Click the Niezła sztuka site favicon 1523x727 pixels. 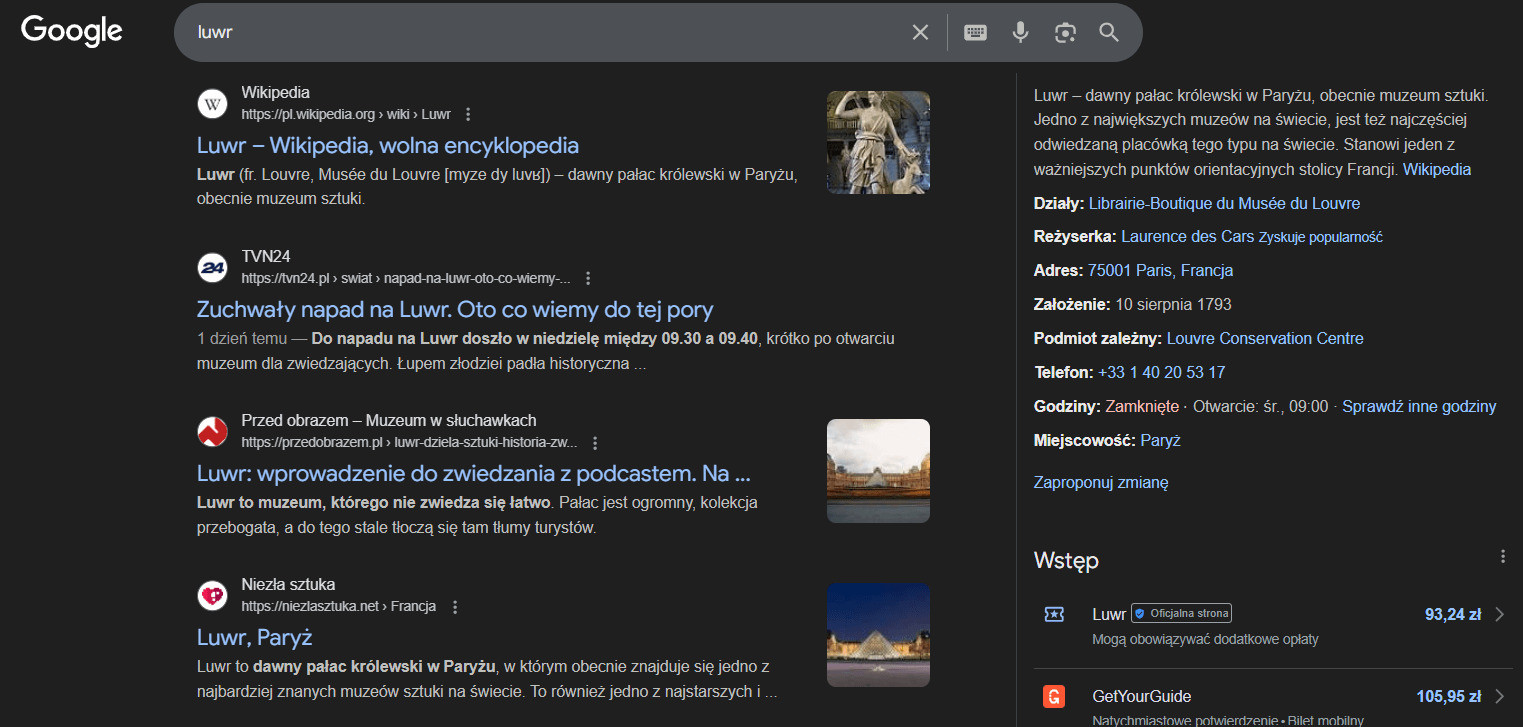click(212, 595)
